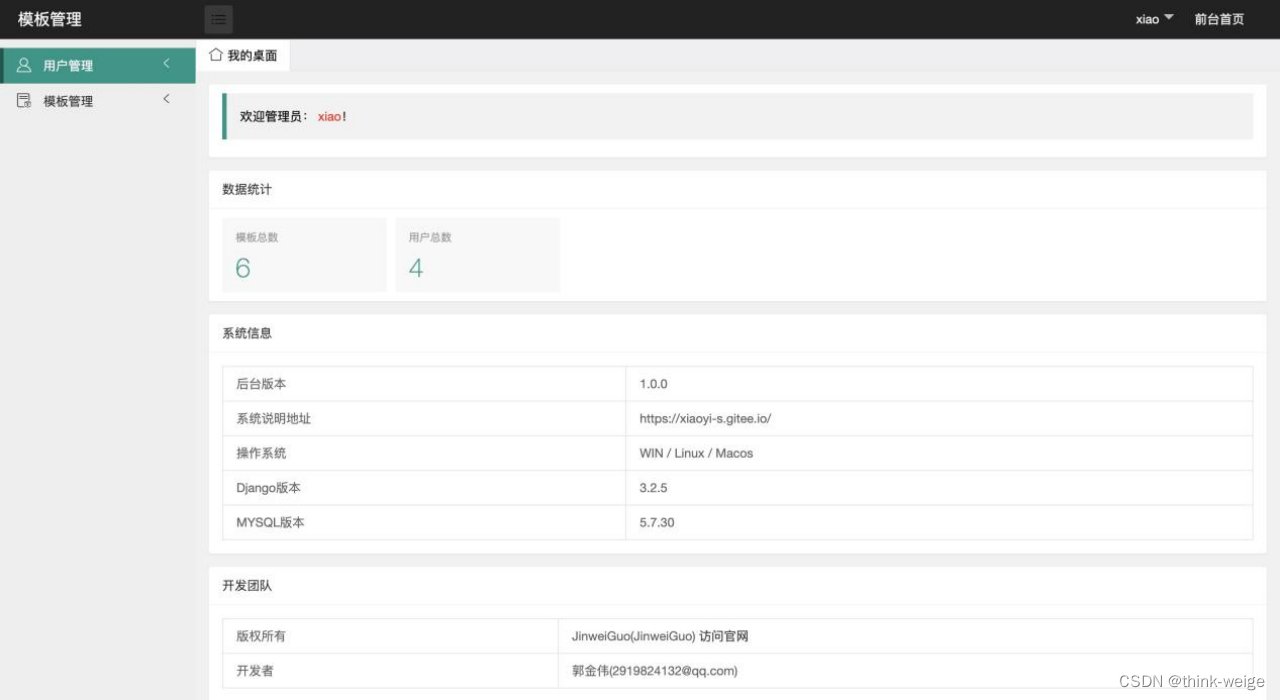Viewport: 1280px width, 700px height.
Task: Click the xiao username in top bar
Action: 1147,19
